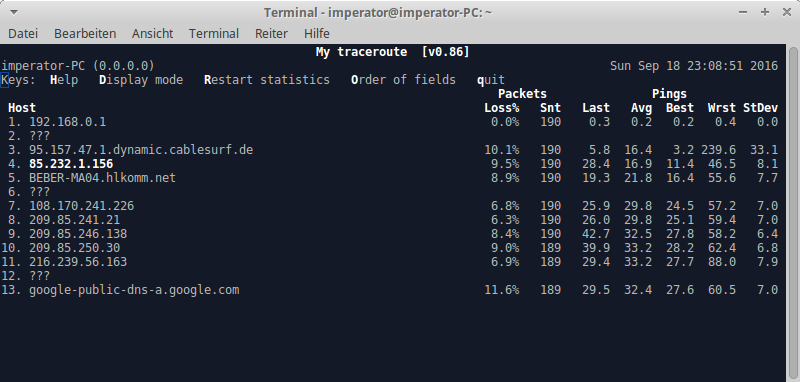Open the Reiter menu
Image resolution: width=800 pixels, height=382 pixels.
coord(271,34)
